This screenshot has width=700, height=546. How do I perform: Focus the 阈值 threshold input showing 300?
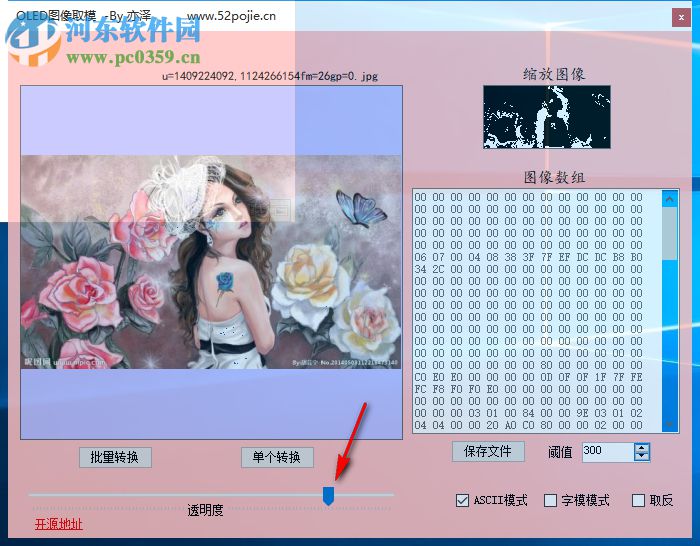coord(608,452)
